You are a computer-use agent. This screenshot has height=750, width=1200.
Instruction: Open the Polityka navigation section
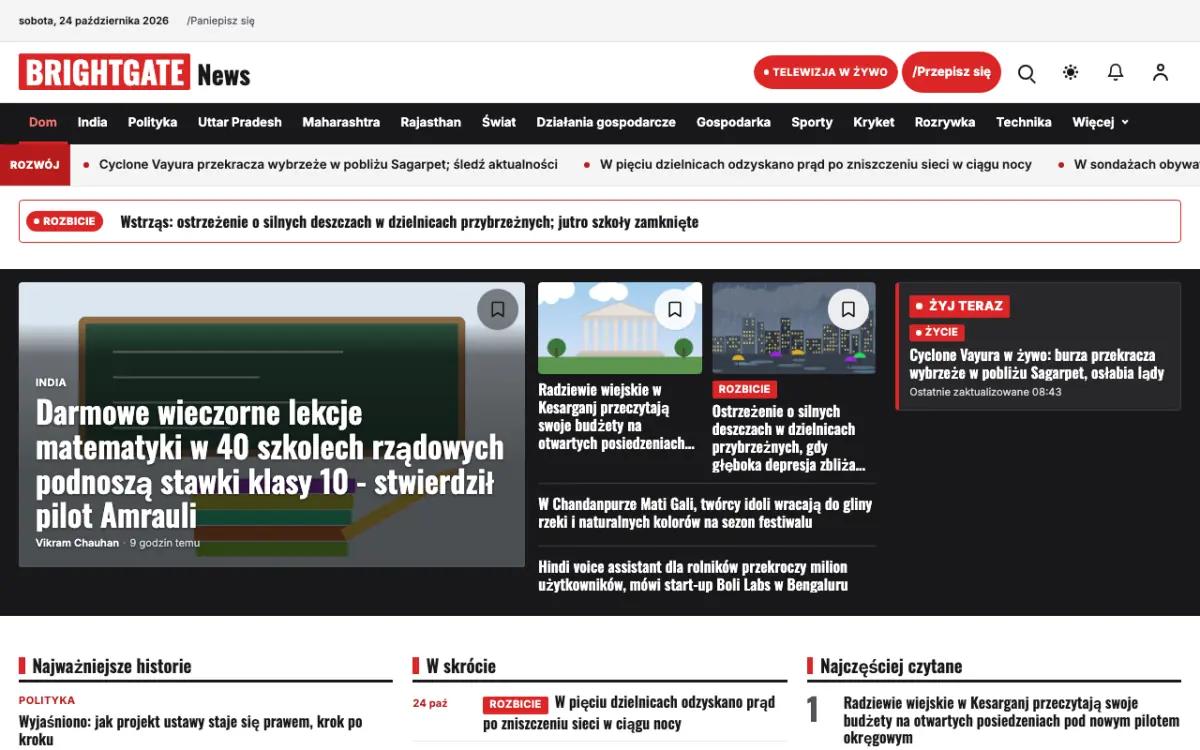point(152,122)
